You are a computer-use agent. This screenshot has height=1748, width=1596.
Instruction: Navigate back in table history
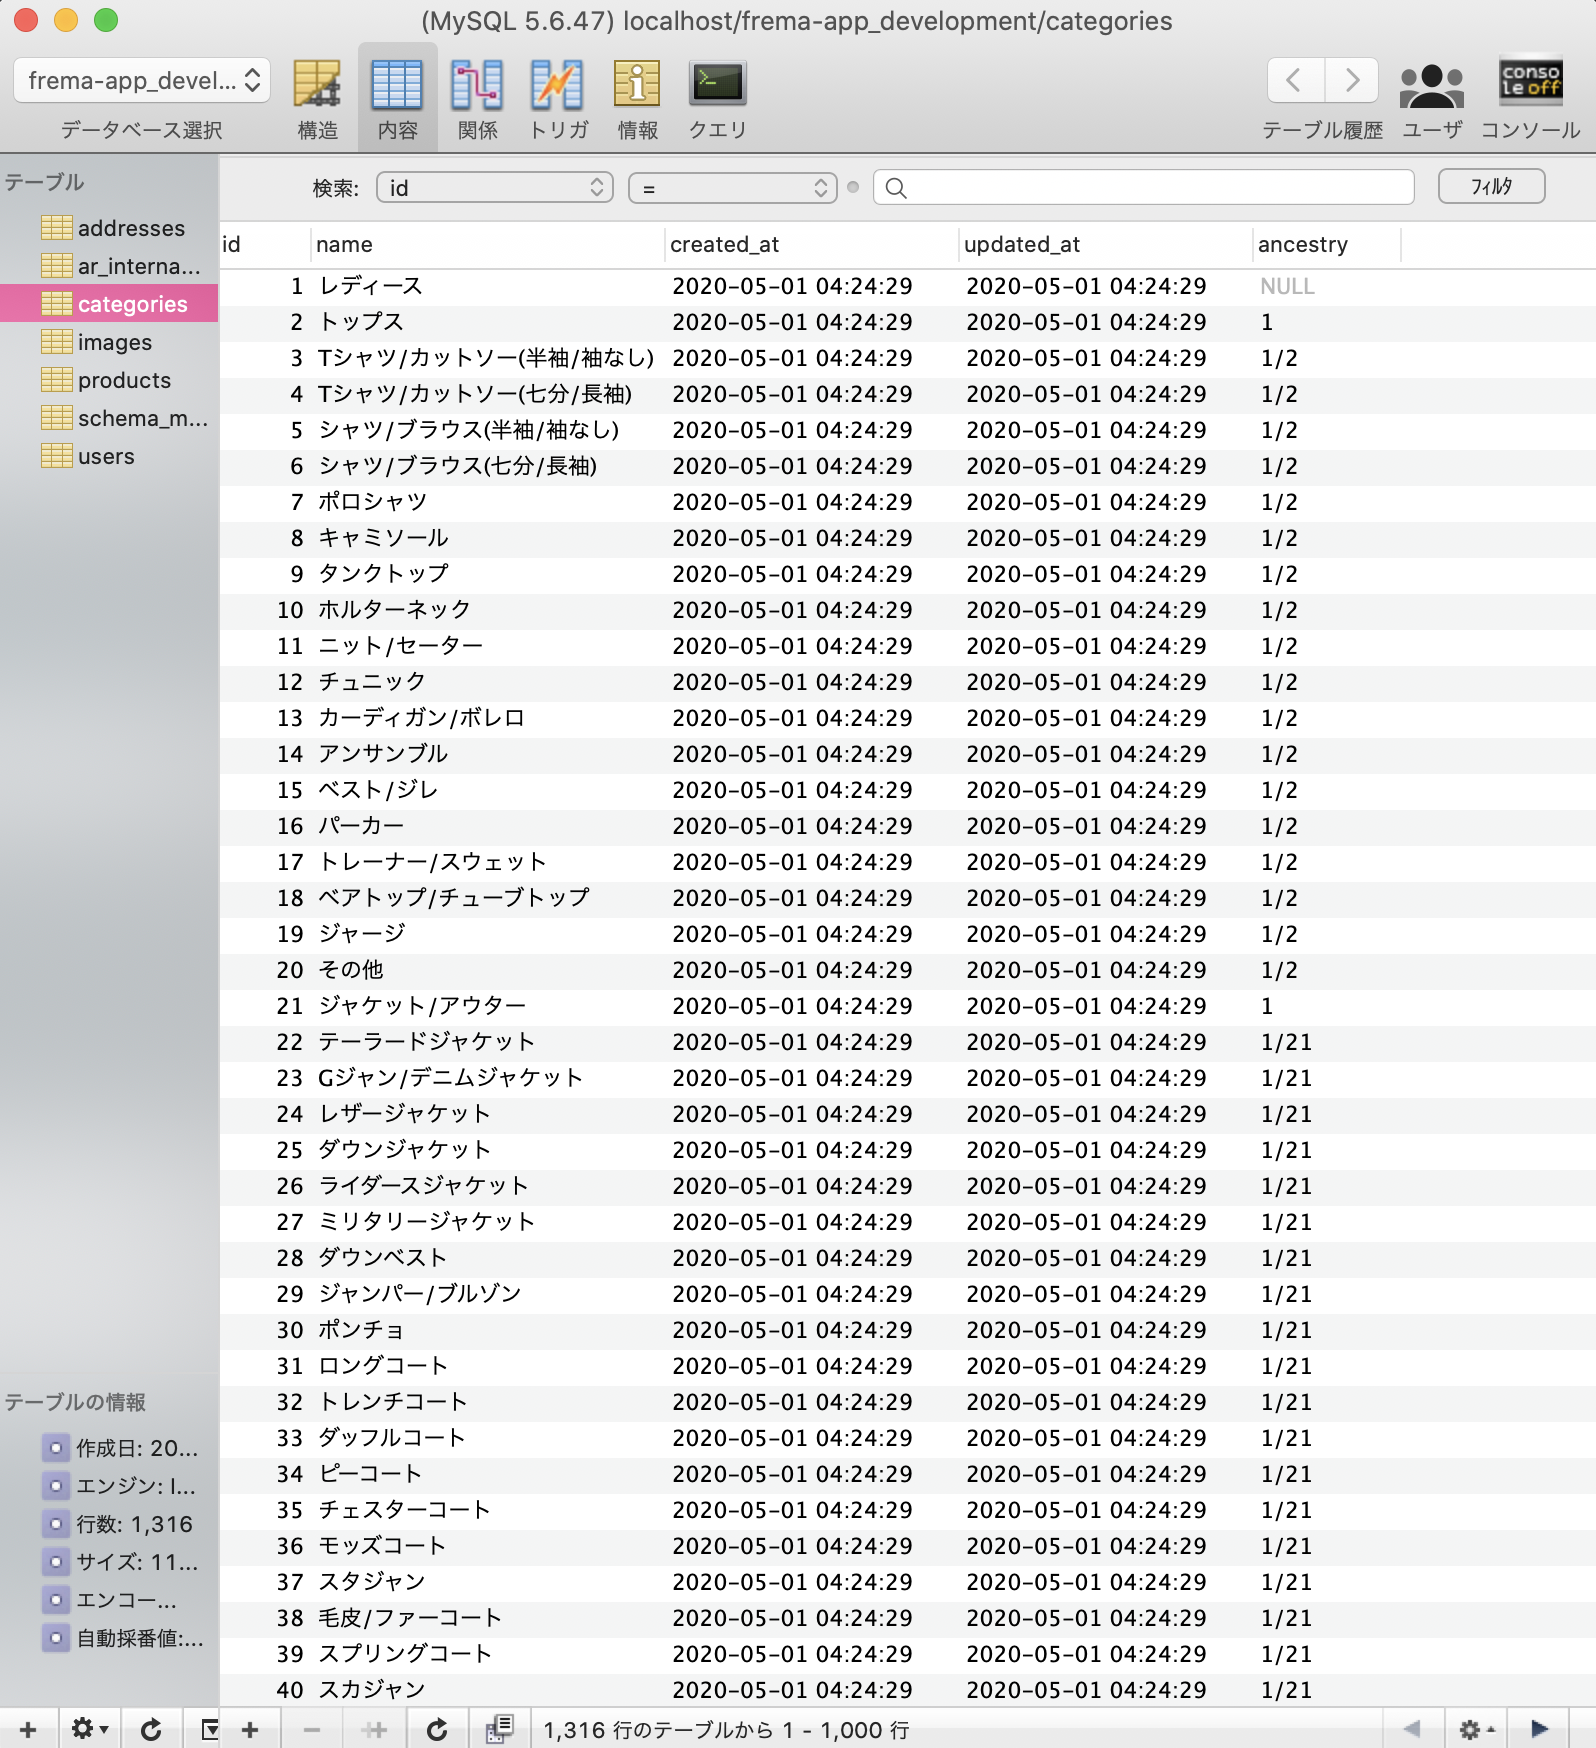(x=1294, y=80)
